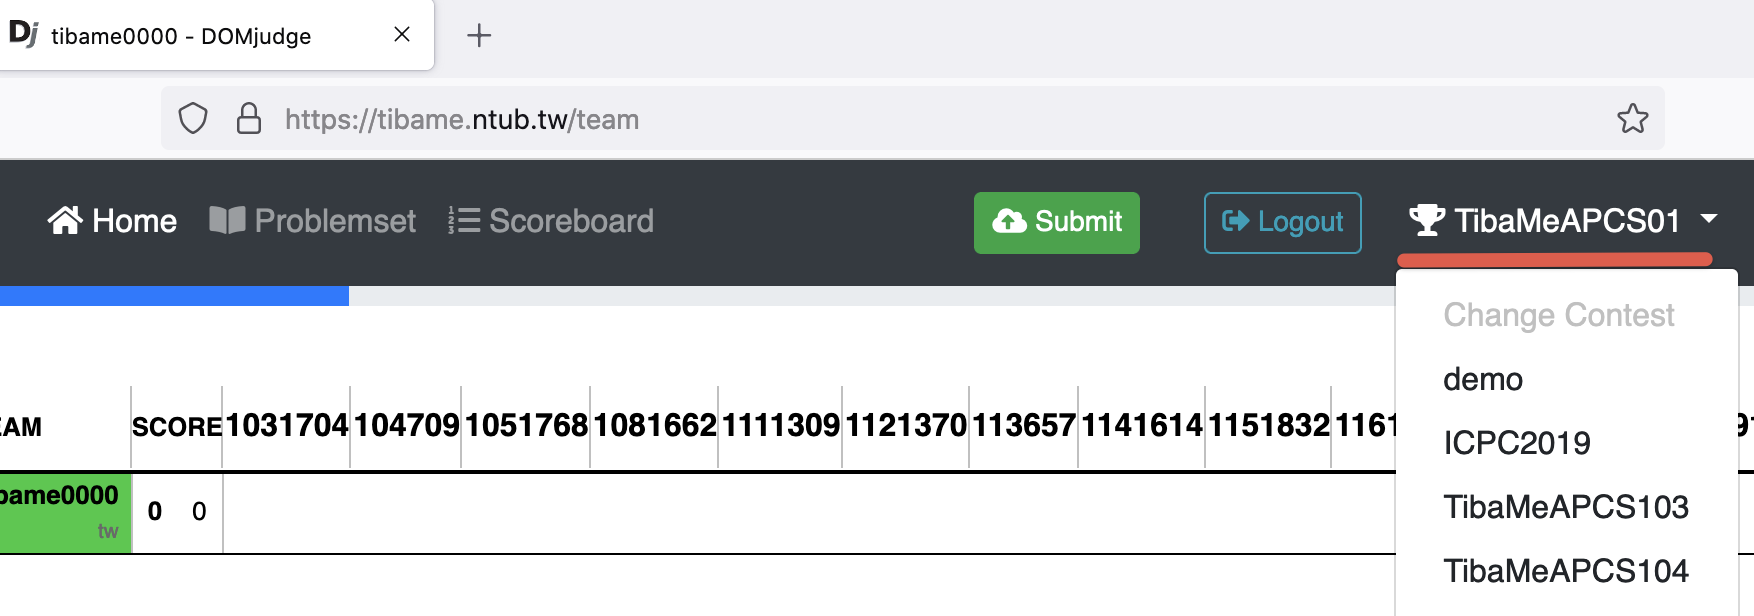The height and width of the screenshot is (616, 1754).
Task: Collapse the TibaMeAPCS01 contest dropdown caret
Action: tap(1709, 219)
